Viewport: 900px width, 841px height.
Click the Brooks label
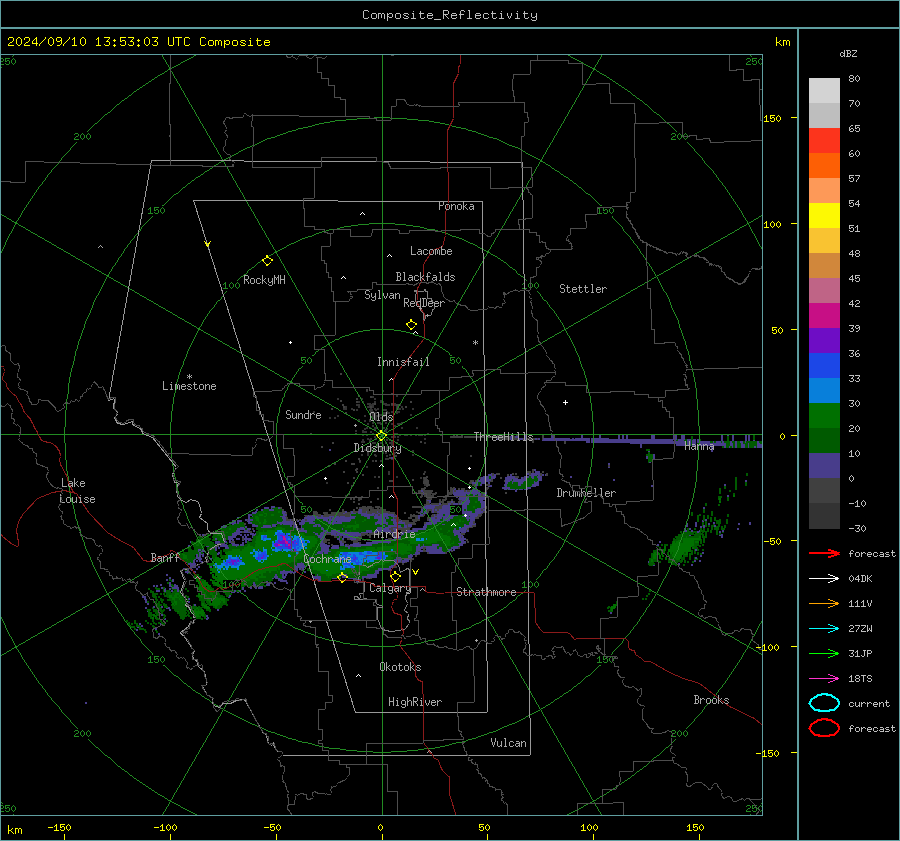711,700
